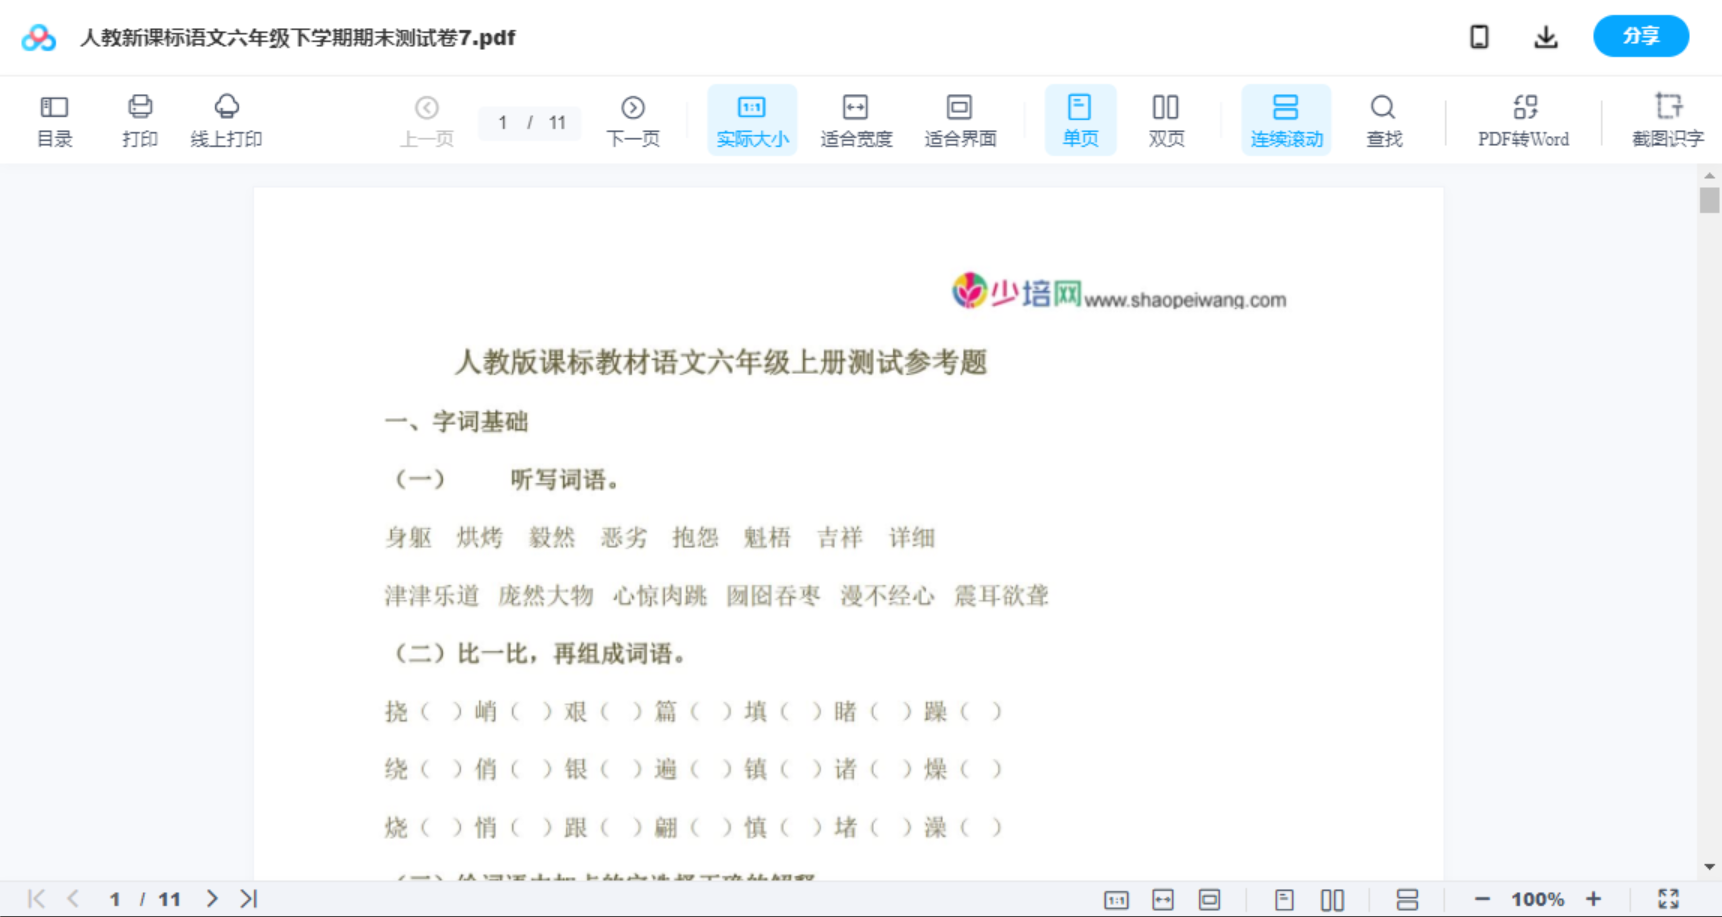The image size is (1722, 917).
Task: Open mobile phone view mode
Action: pos(1479,36)
